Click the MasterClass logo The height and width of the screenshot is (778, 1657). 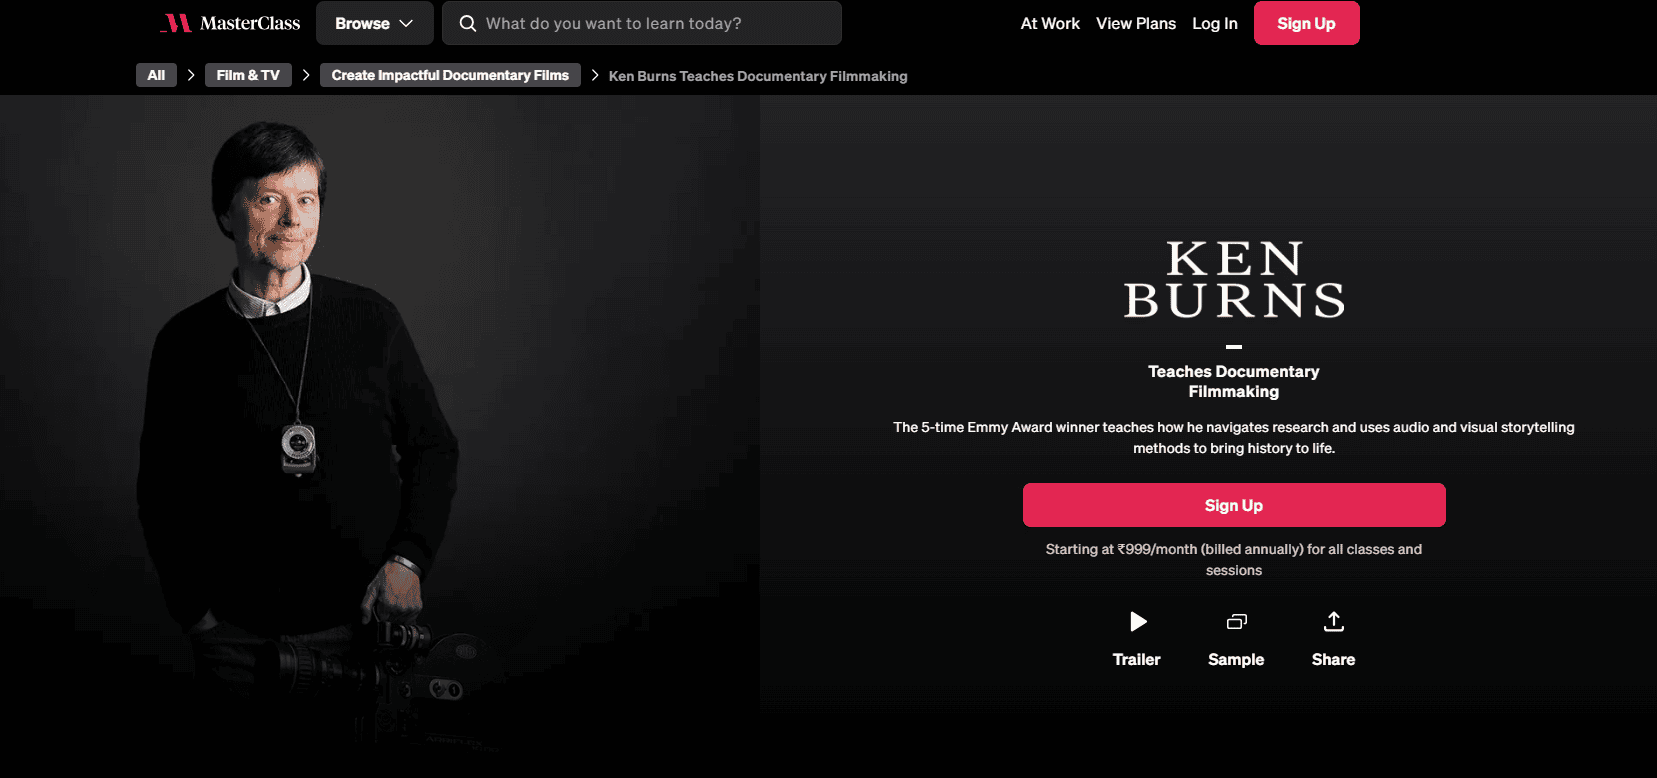pos(231,23)
